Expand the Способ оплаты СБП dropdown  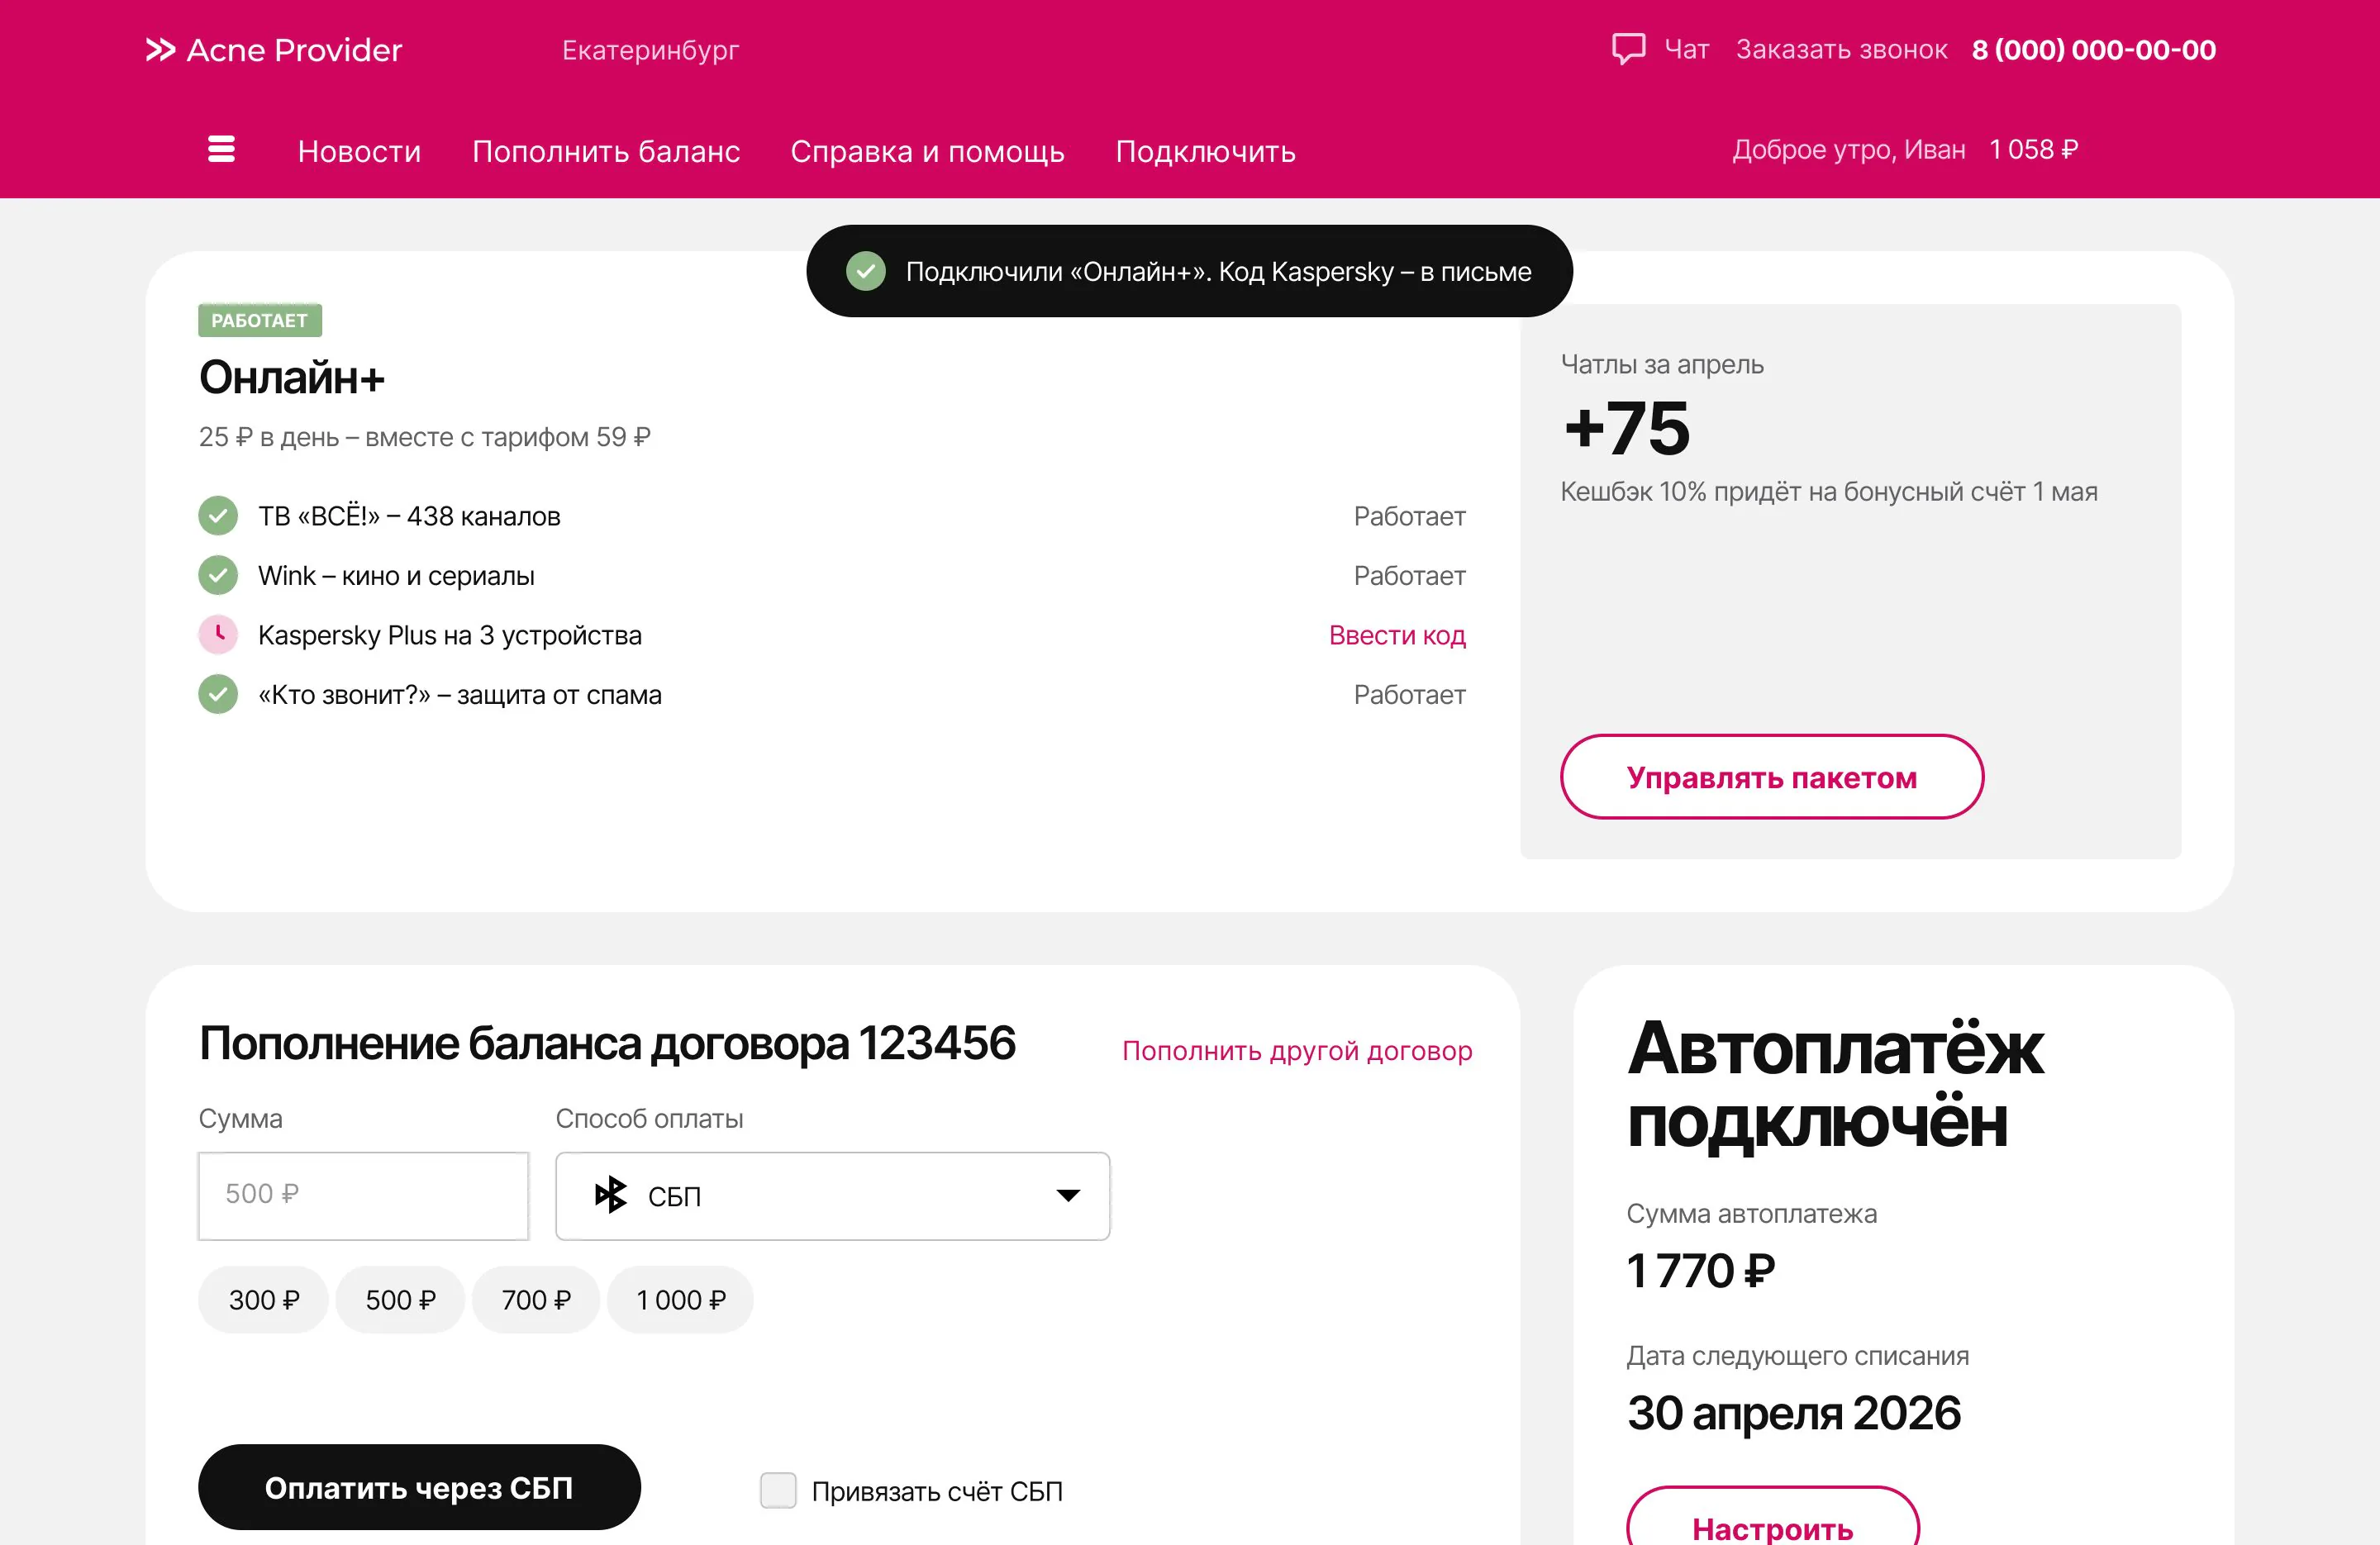(x=833, y=1196)
